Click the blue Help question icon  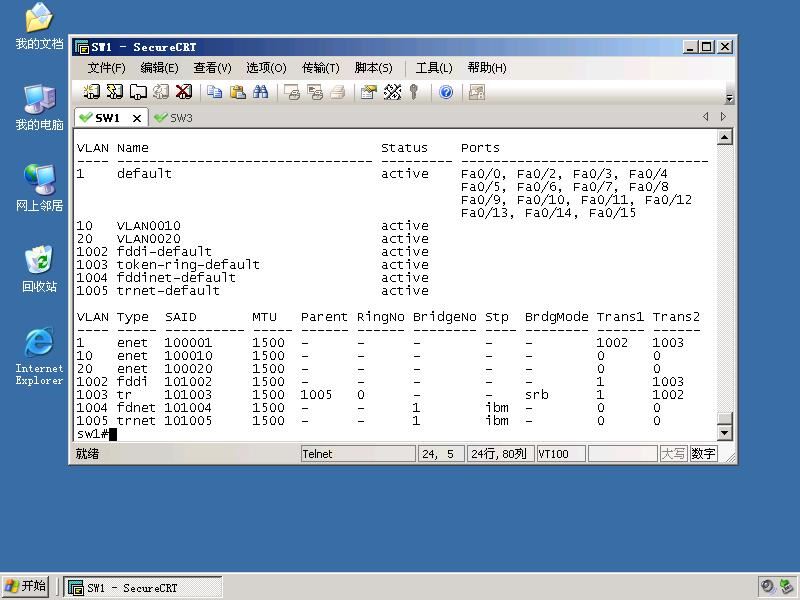[446, 92]
